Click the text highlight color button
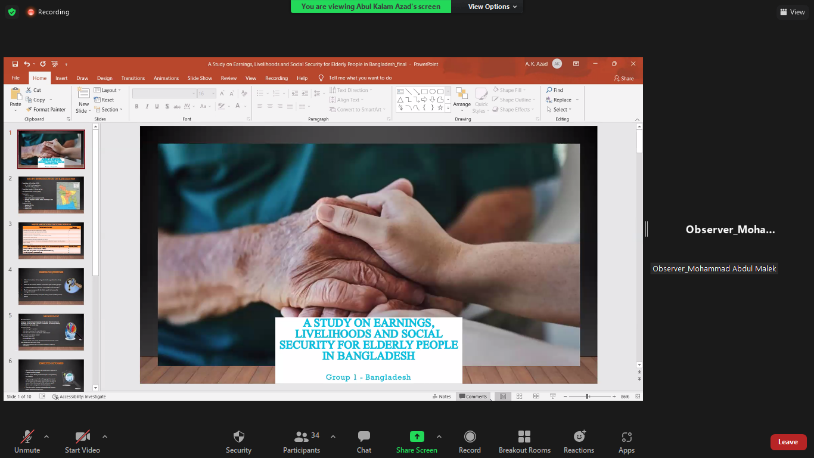The width and height of the screenshot is (814, 458). (x=222, y=106)
